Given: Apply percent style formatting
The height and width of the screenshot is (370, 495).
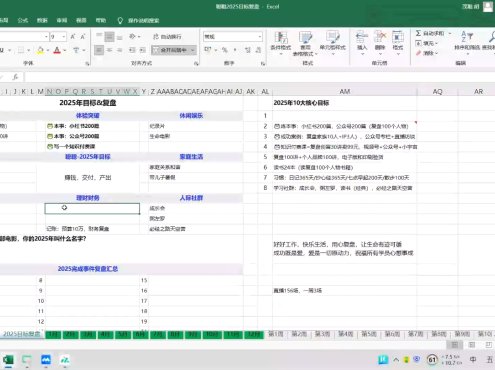Looking at the screenshot, I should 225,50.
